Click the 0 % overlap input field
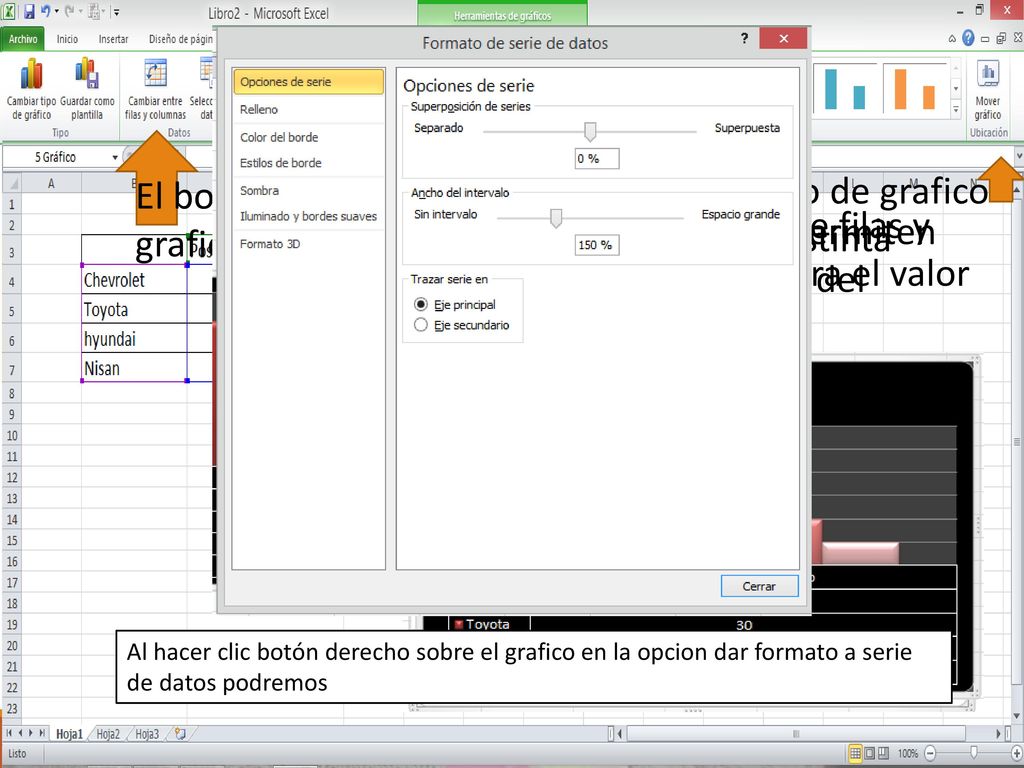Screen dimensions: 1024x768 click(x=597, y=158)
